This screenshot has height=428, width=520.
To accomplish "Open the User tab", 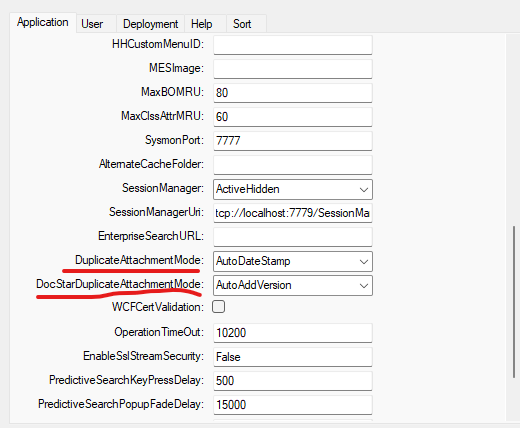I will (96, 24).
